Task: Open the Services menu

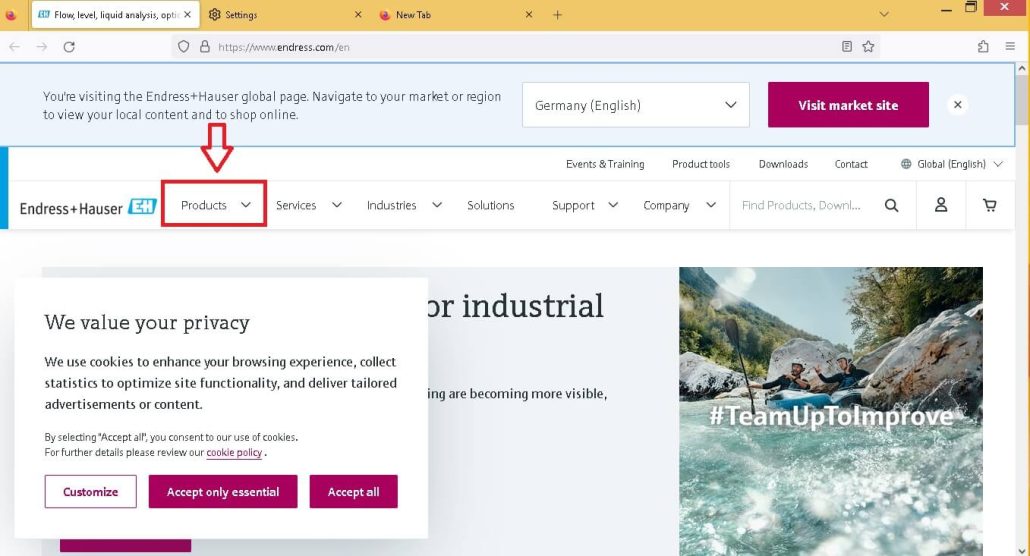Action: (x=296, y=205)
